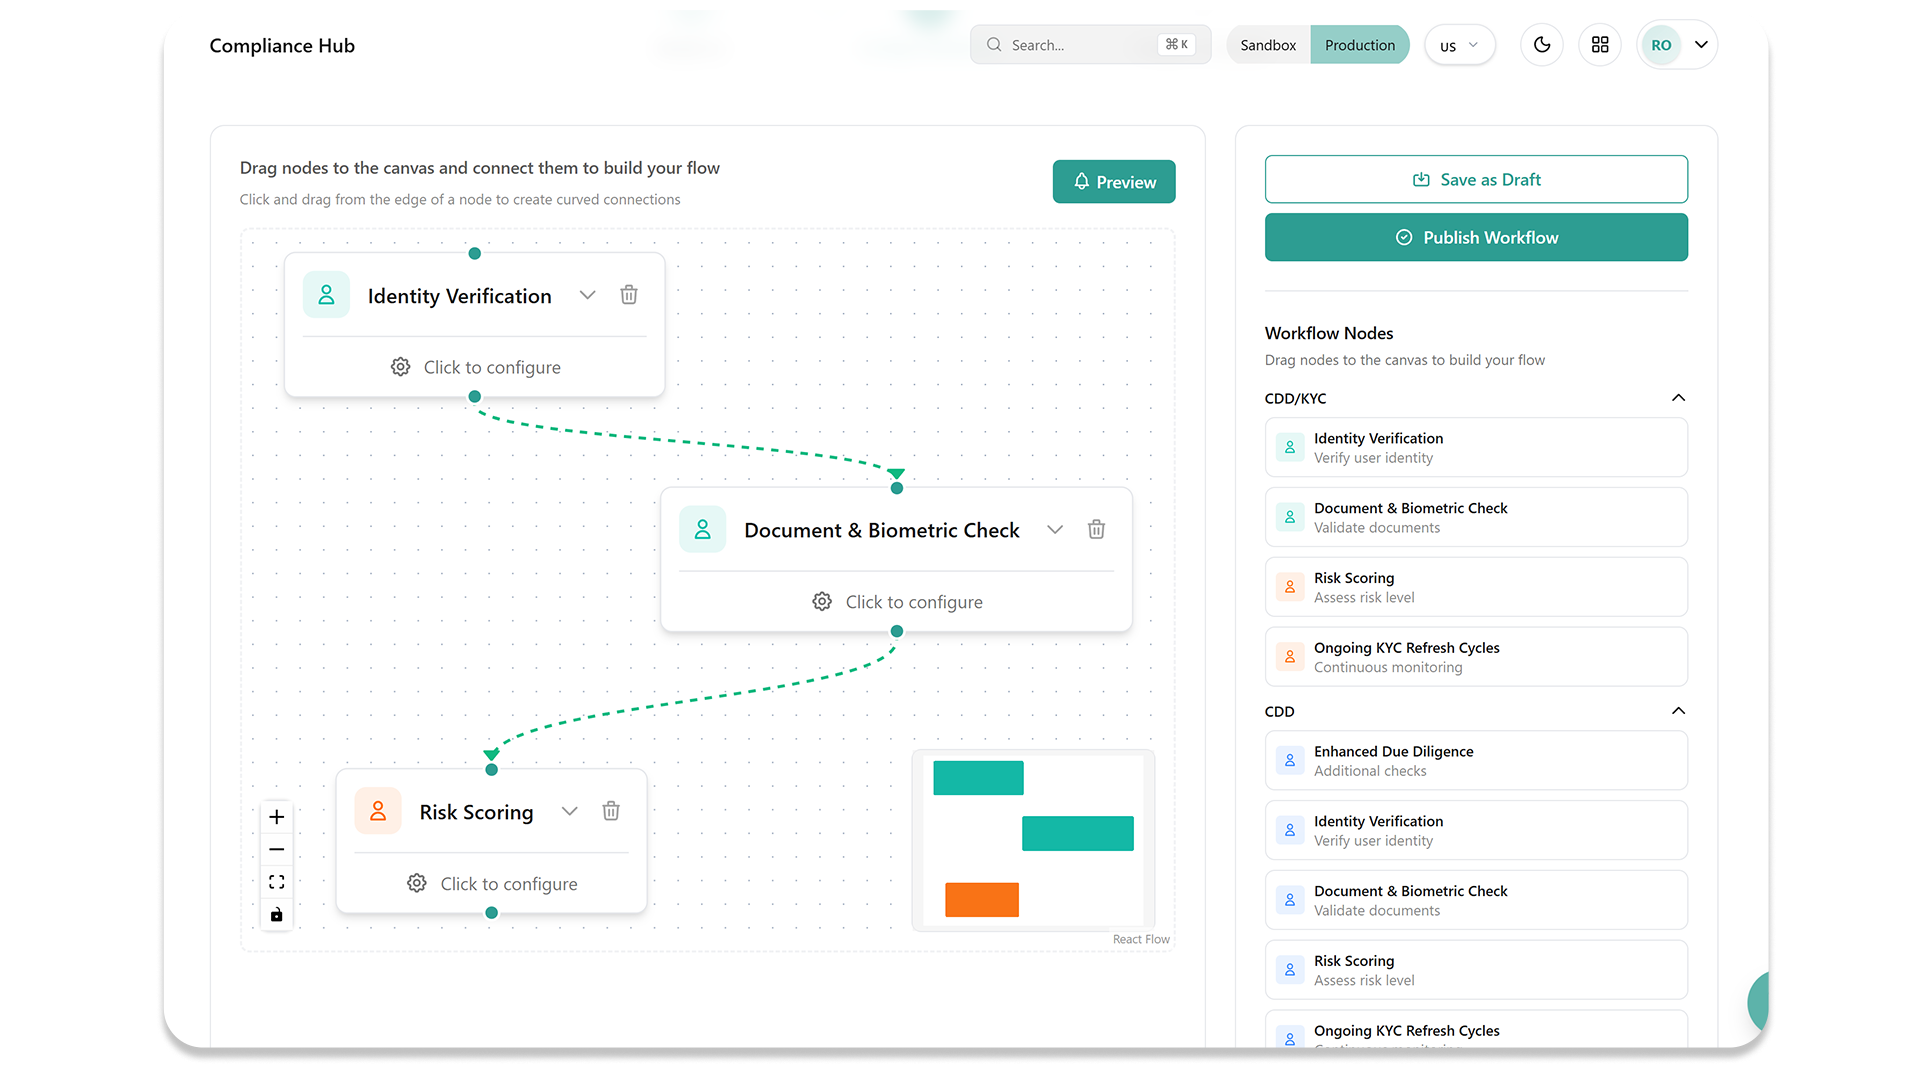Screen dimensions: 1920x1080
Task: Collapse the CDD/KYC section
Action: tap(1678, 398)
